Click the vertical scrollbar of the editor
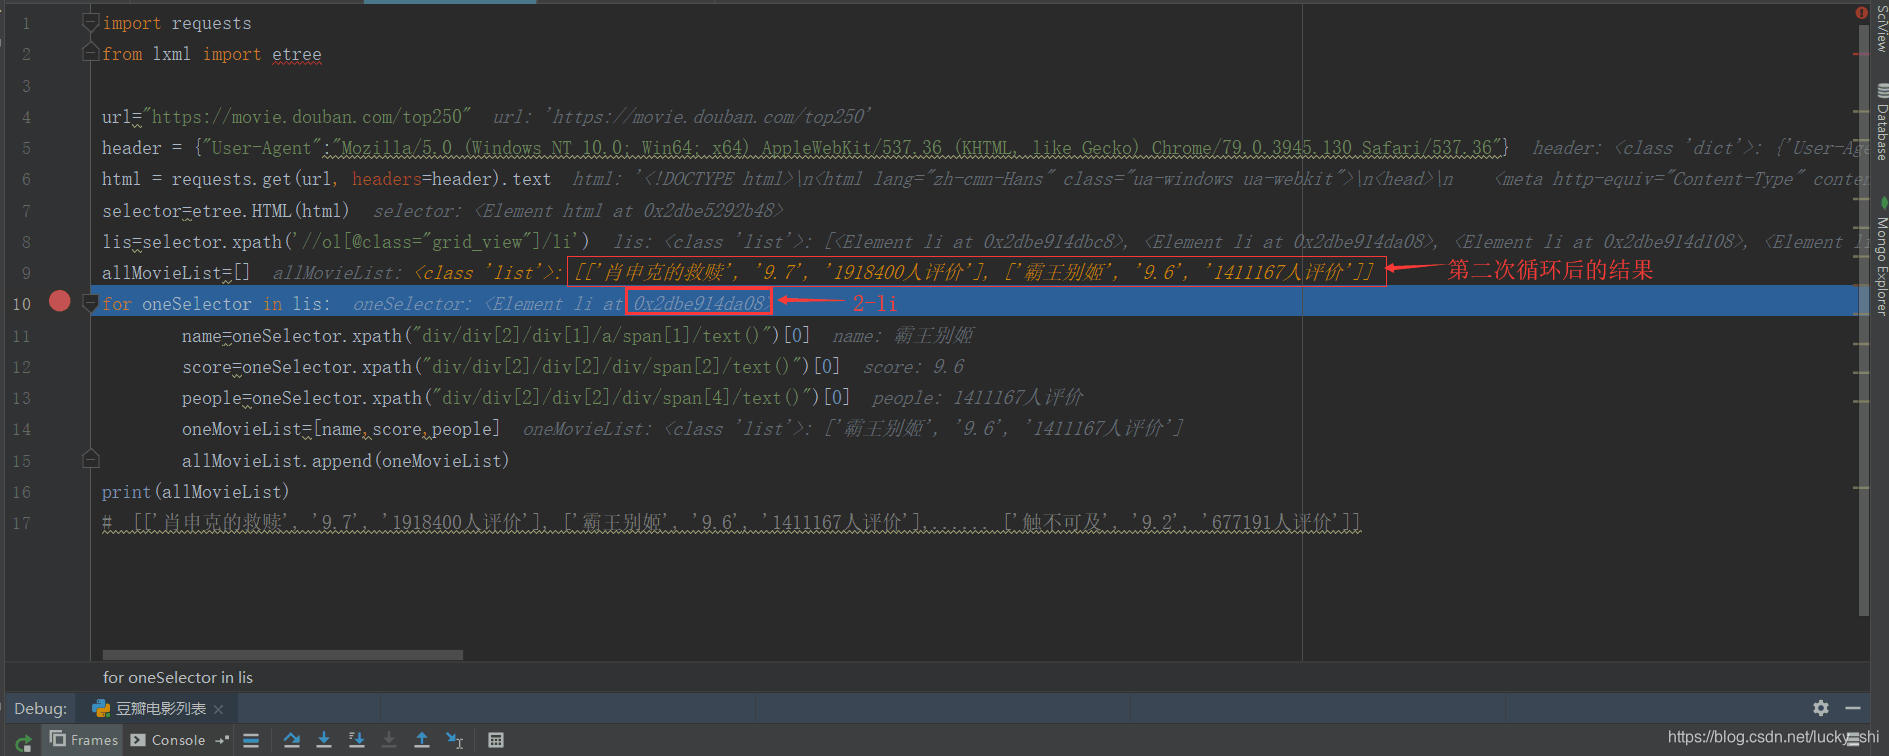Image resolution: width=1889 pixels, height=756 pixels. 1863,320
